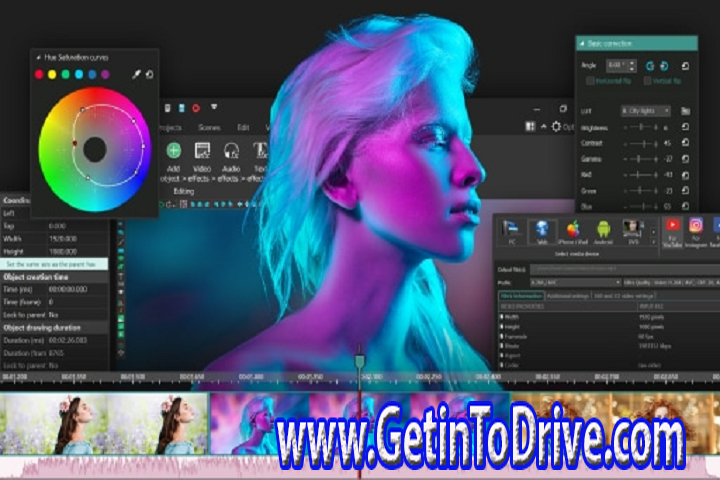Switch to 360 and 3D video settings tab
This screenshot has height=480, width=720.
[624, 296]
